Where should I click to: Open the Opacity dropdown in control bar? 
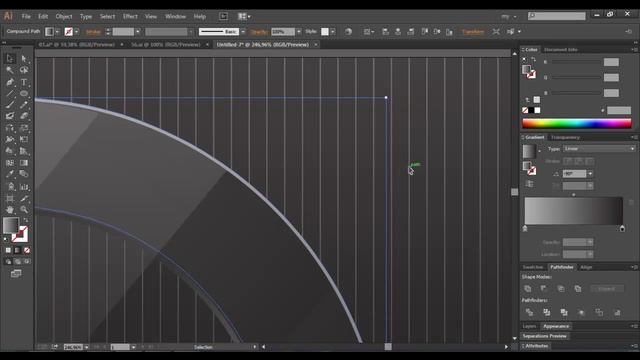(299, 31)
